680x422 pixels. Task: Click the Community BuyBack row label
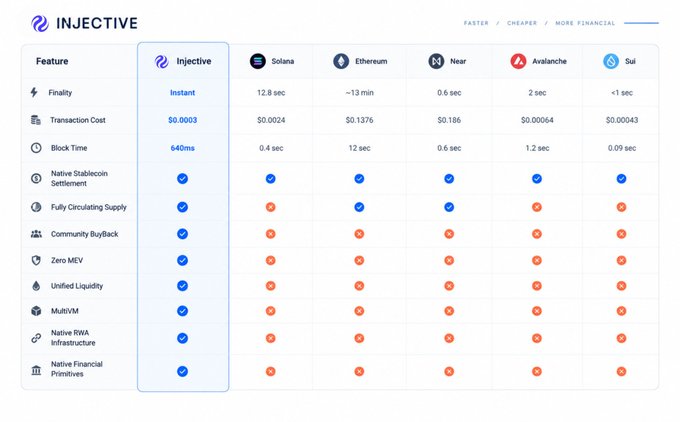tap(85, 234)
